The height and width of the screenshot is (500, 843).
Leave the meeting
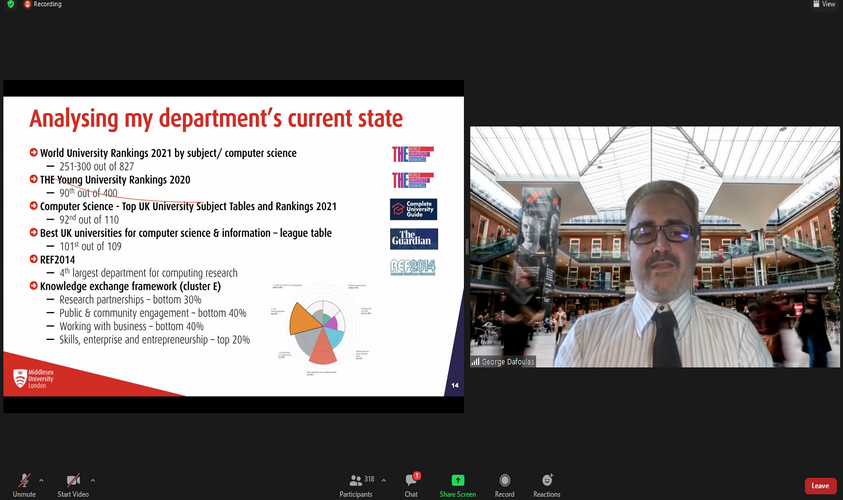[x=819, y=485]
